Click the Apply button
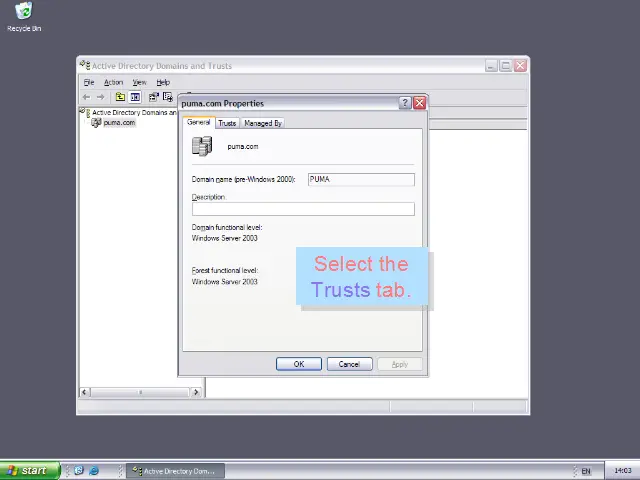Viewport: 640px width, 480px height. point(400,364)
